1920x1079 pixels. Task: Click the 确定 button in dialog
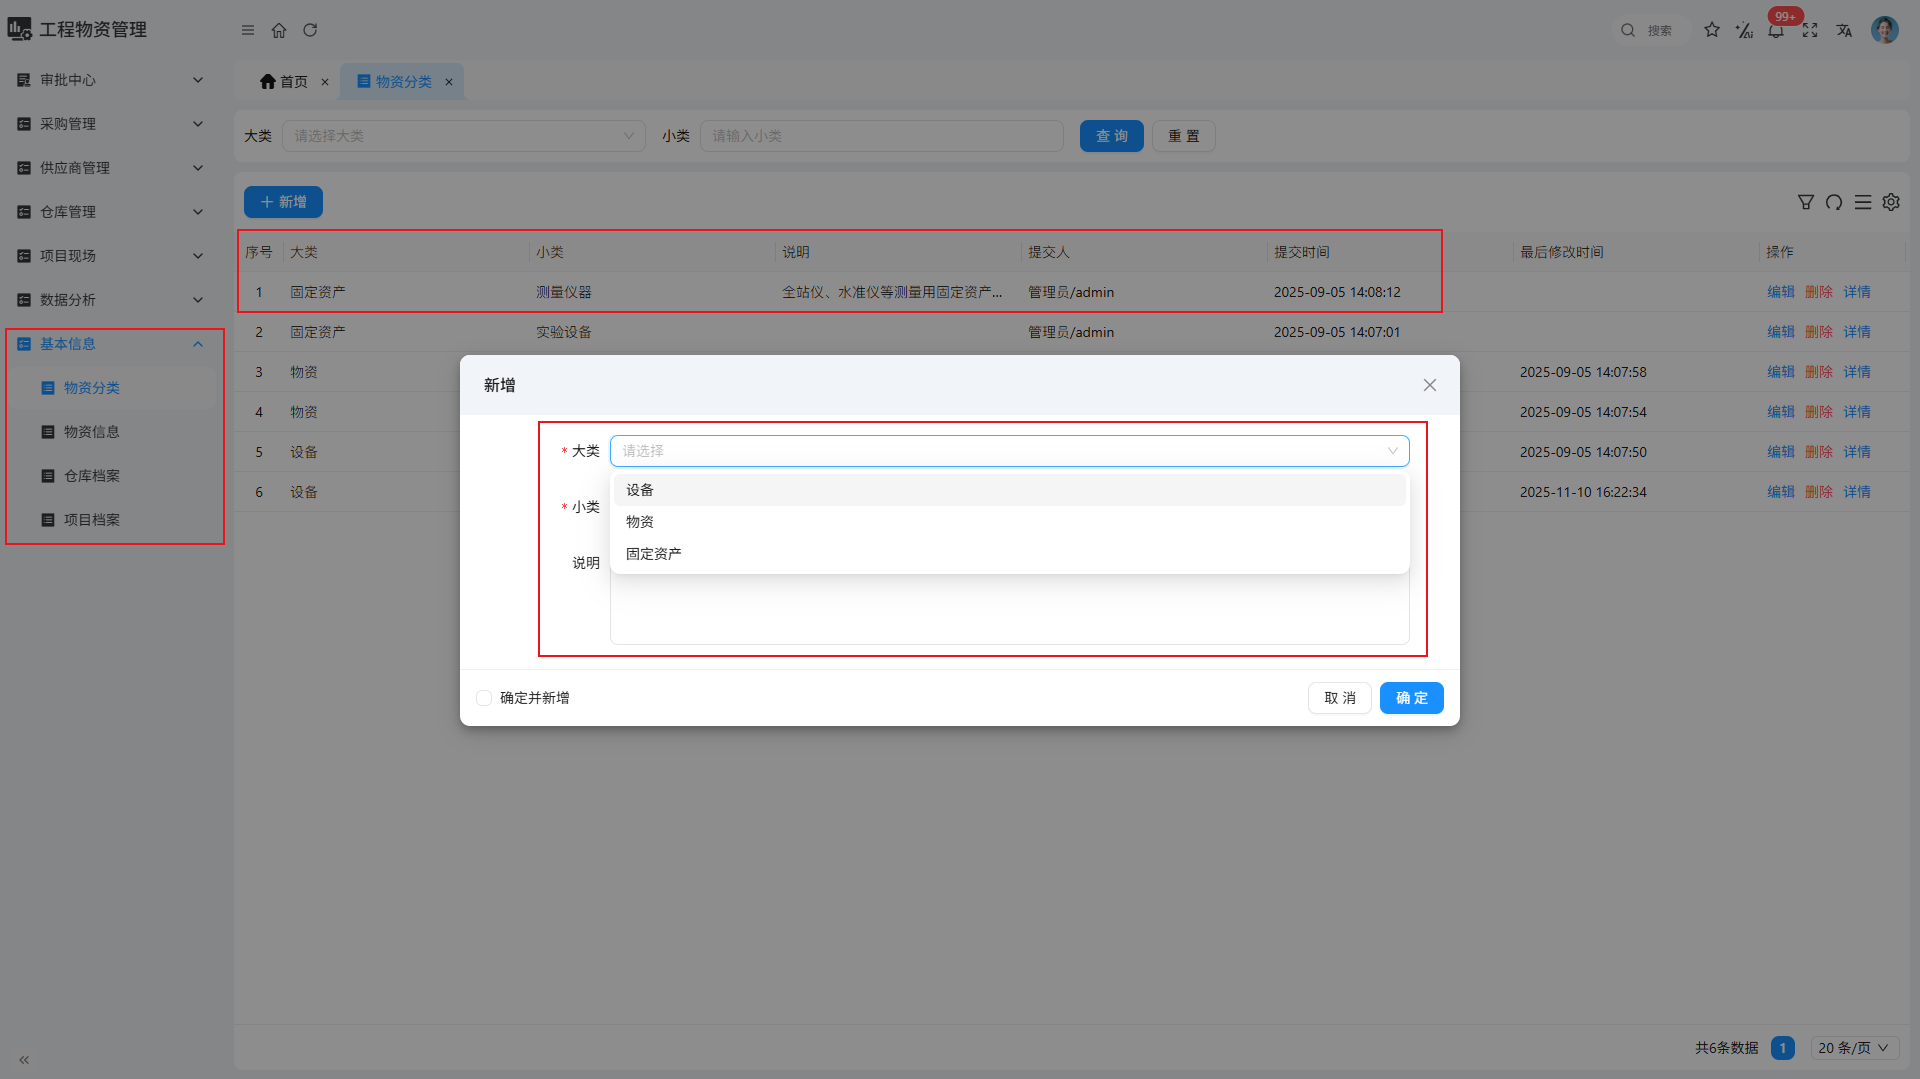coord(1411,698)
